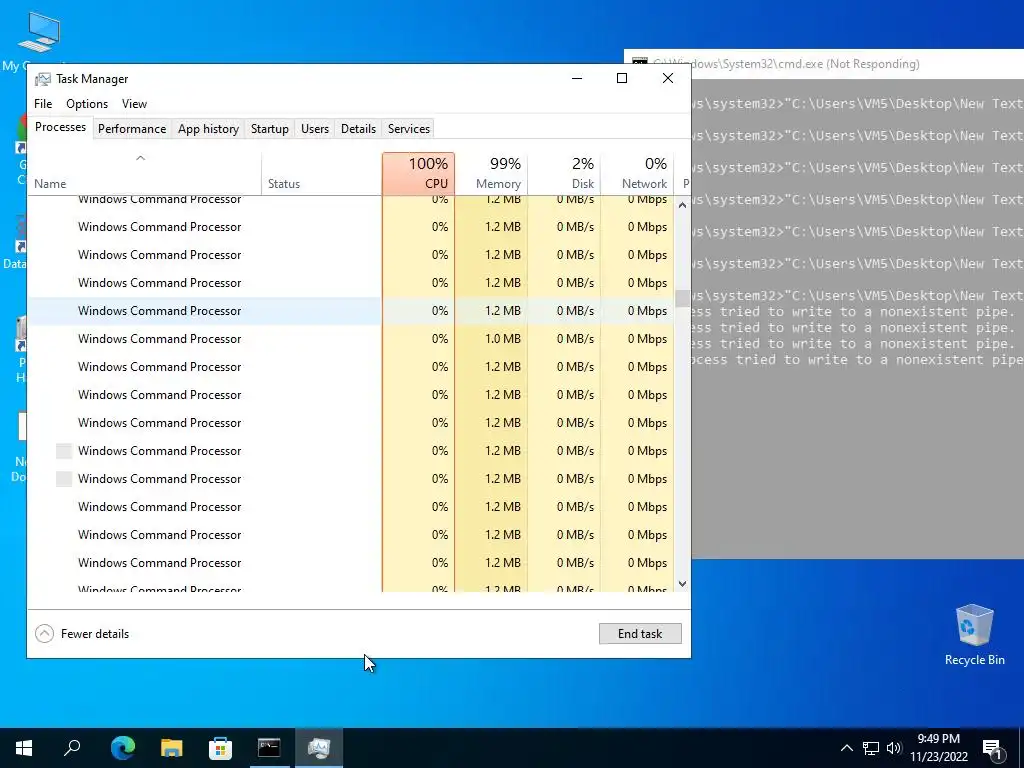The width and height of the screenshot is (1024, 768).
Task: Sort by Status column header
Action: [321, 174]
